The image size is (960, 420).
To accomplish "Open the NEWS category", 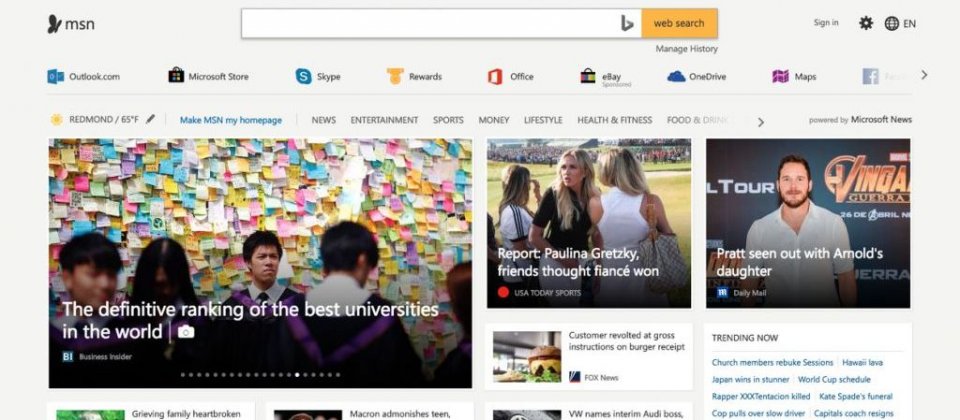I will click(323, 120).
